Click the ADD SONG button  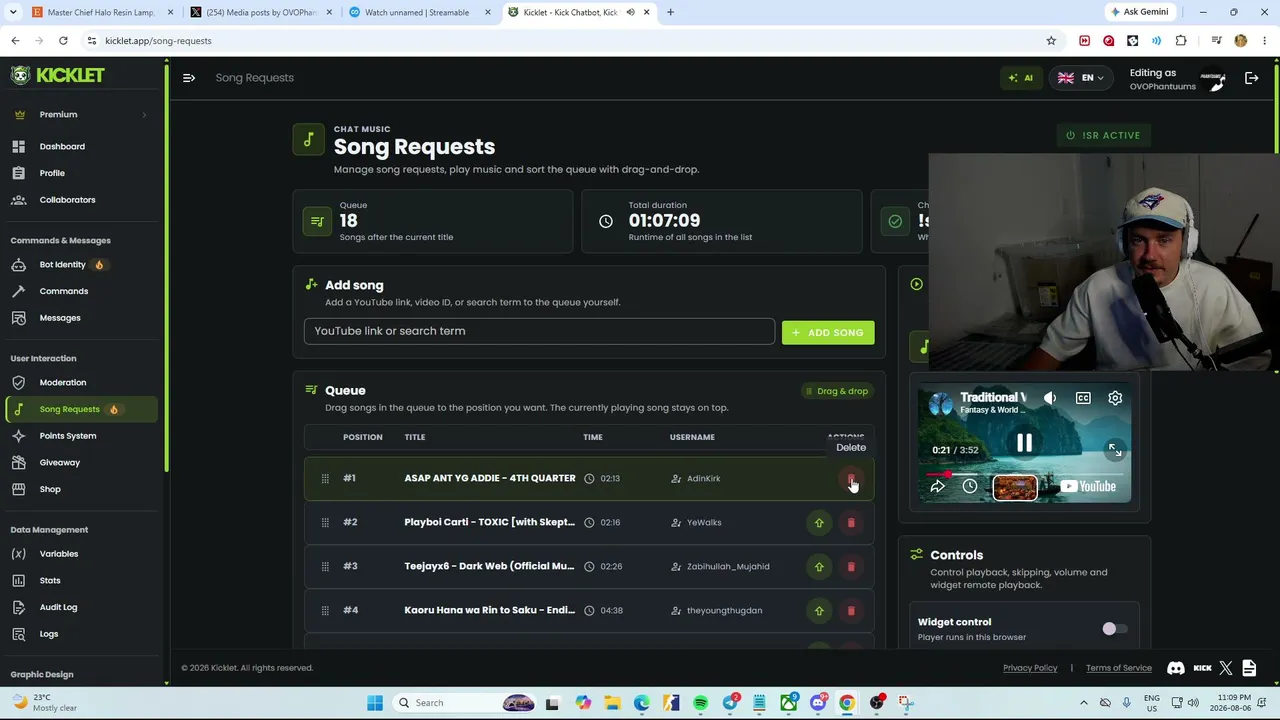point(828,332)
